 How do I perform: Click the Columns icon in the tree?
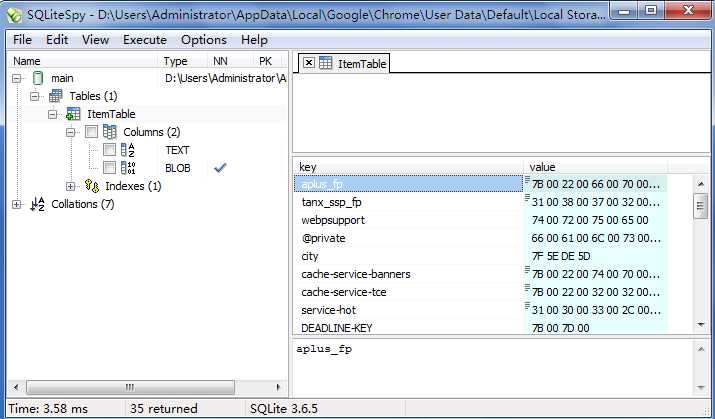coord(109,132)
